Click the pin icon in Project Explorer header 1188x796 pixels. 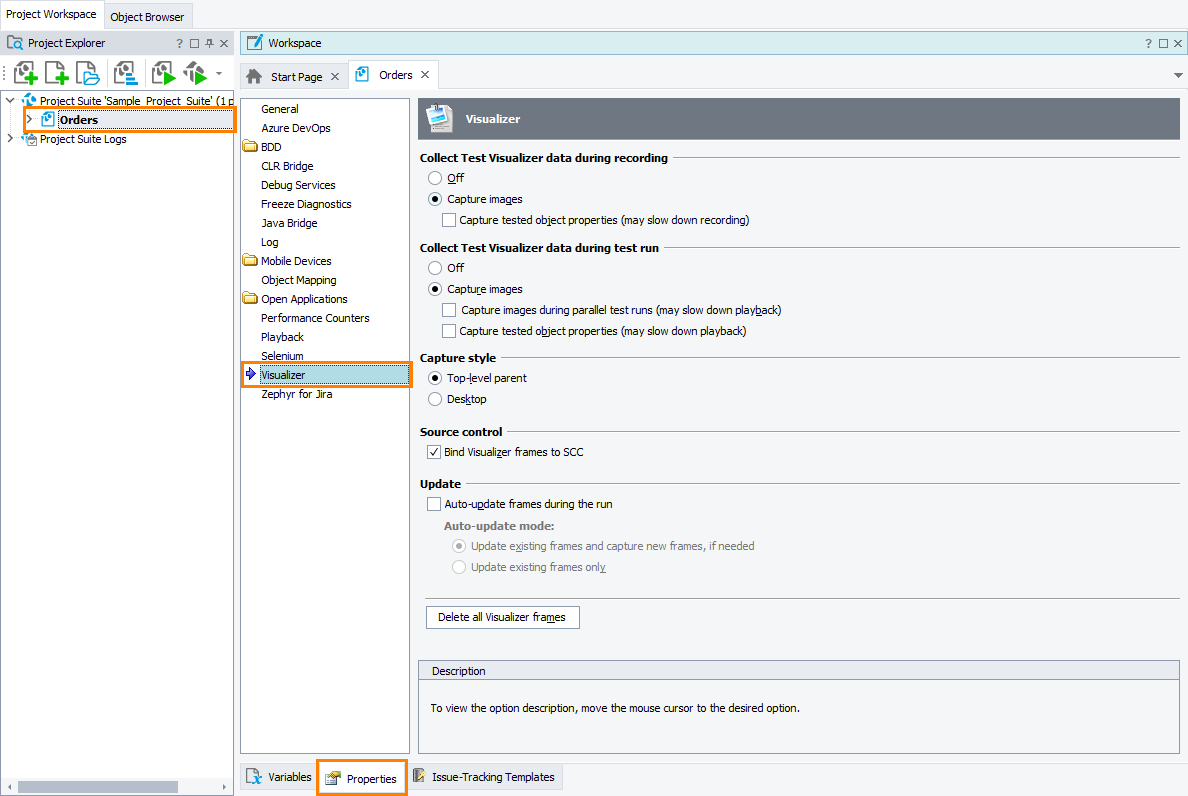coord(210,43)
